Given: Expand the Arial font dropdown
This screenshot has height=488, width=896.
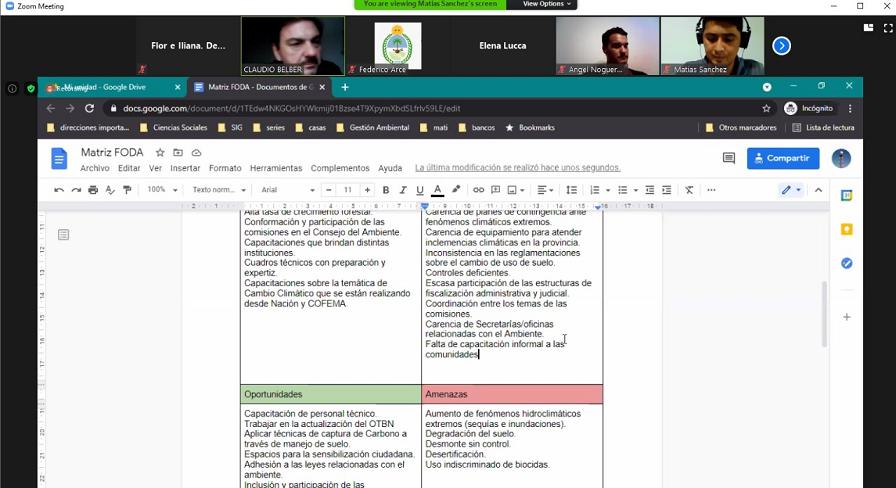Looking at the screenshot, I should (x=288, y=190).
